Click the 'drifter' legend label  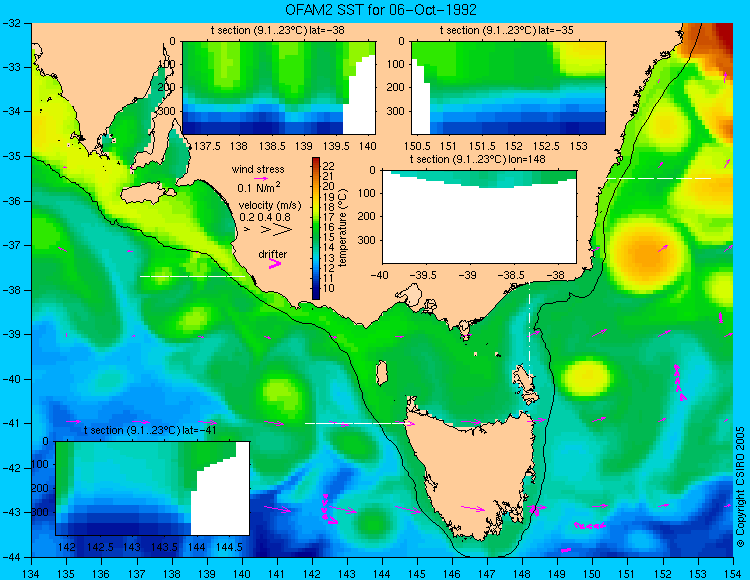(273, 254)
